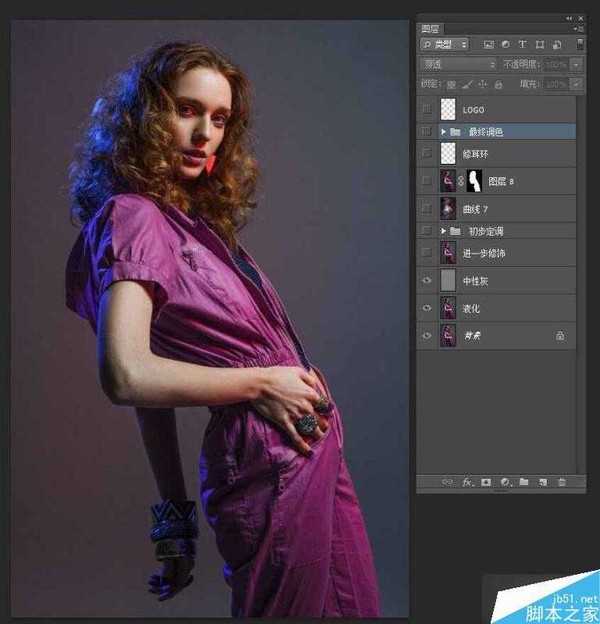Click the 图层 8 layer mask thumbnail

[474, 181]
